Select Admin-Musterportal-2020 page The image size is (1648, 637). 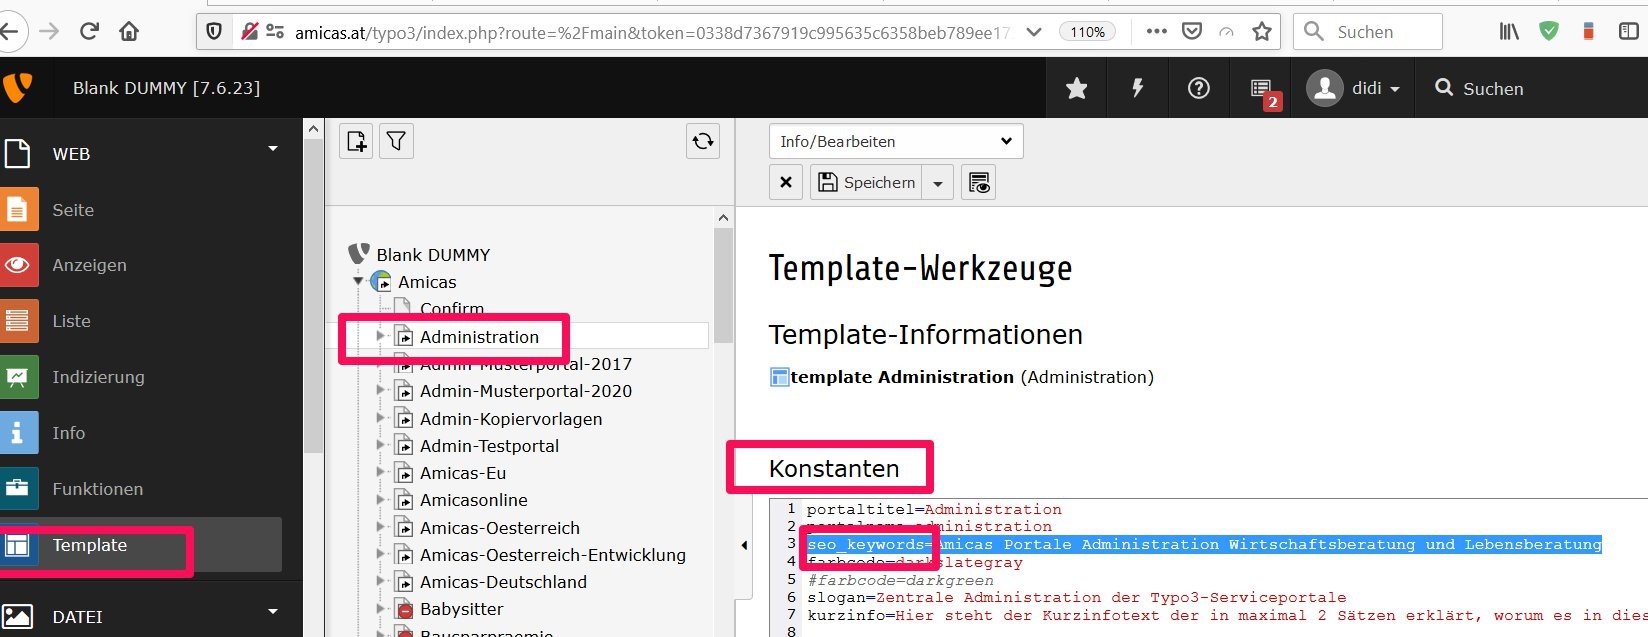click(526, 391)
